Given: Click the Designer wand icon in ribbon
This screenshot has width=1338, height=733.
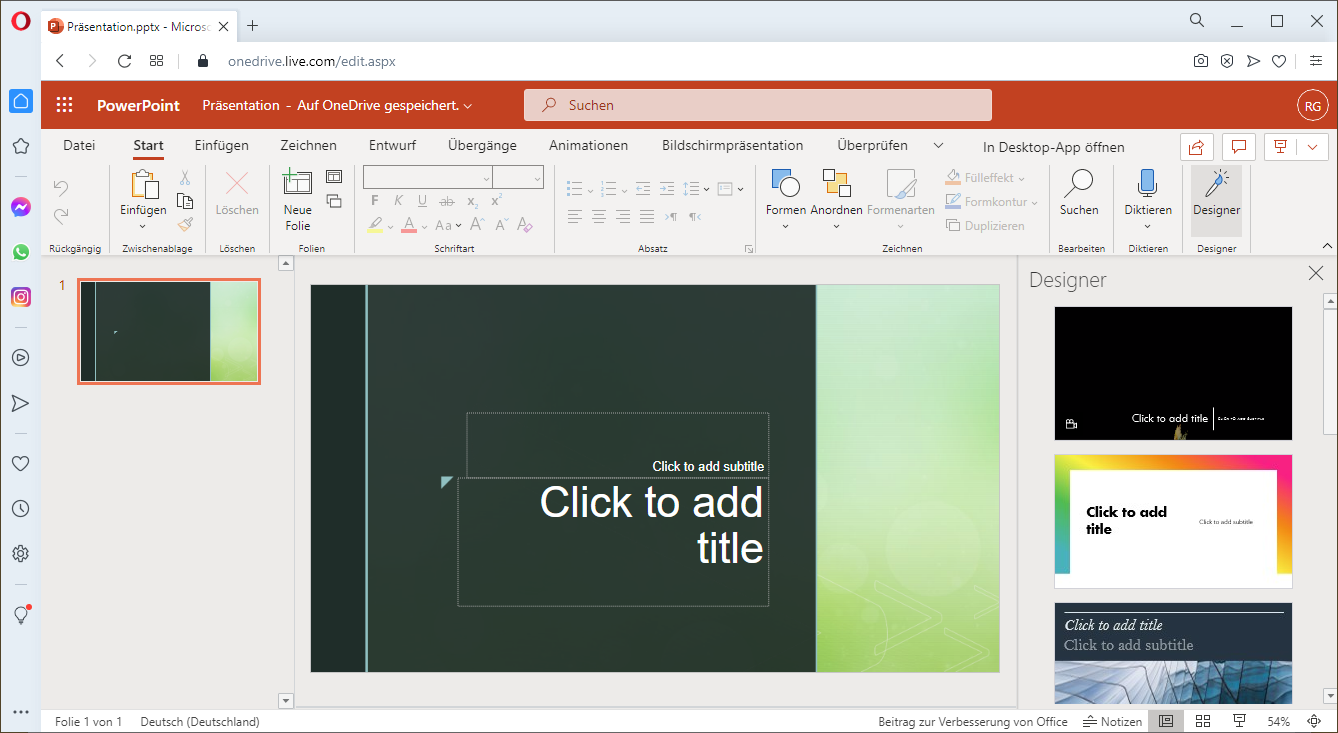Looking at the screenshot, I should (x=1216, y=184).
